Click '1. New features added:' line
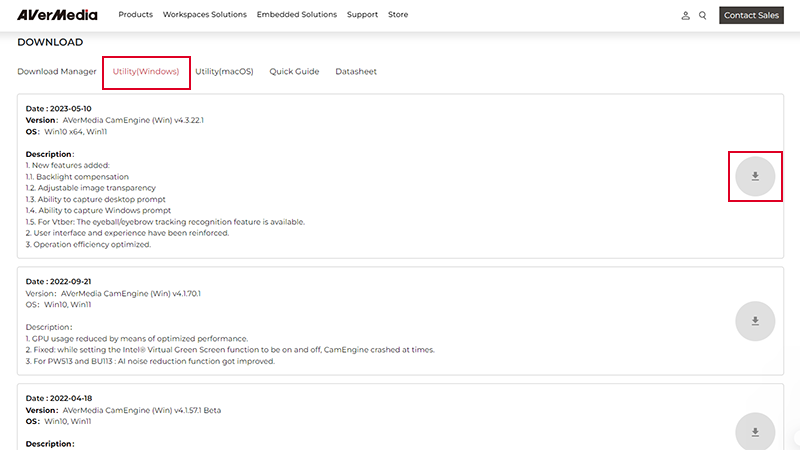The image size is (800, 450). [68, 165]
